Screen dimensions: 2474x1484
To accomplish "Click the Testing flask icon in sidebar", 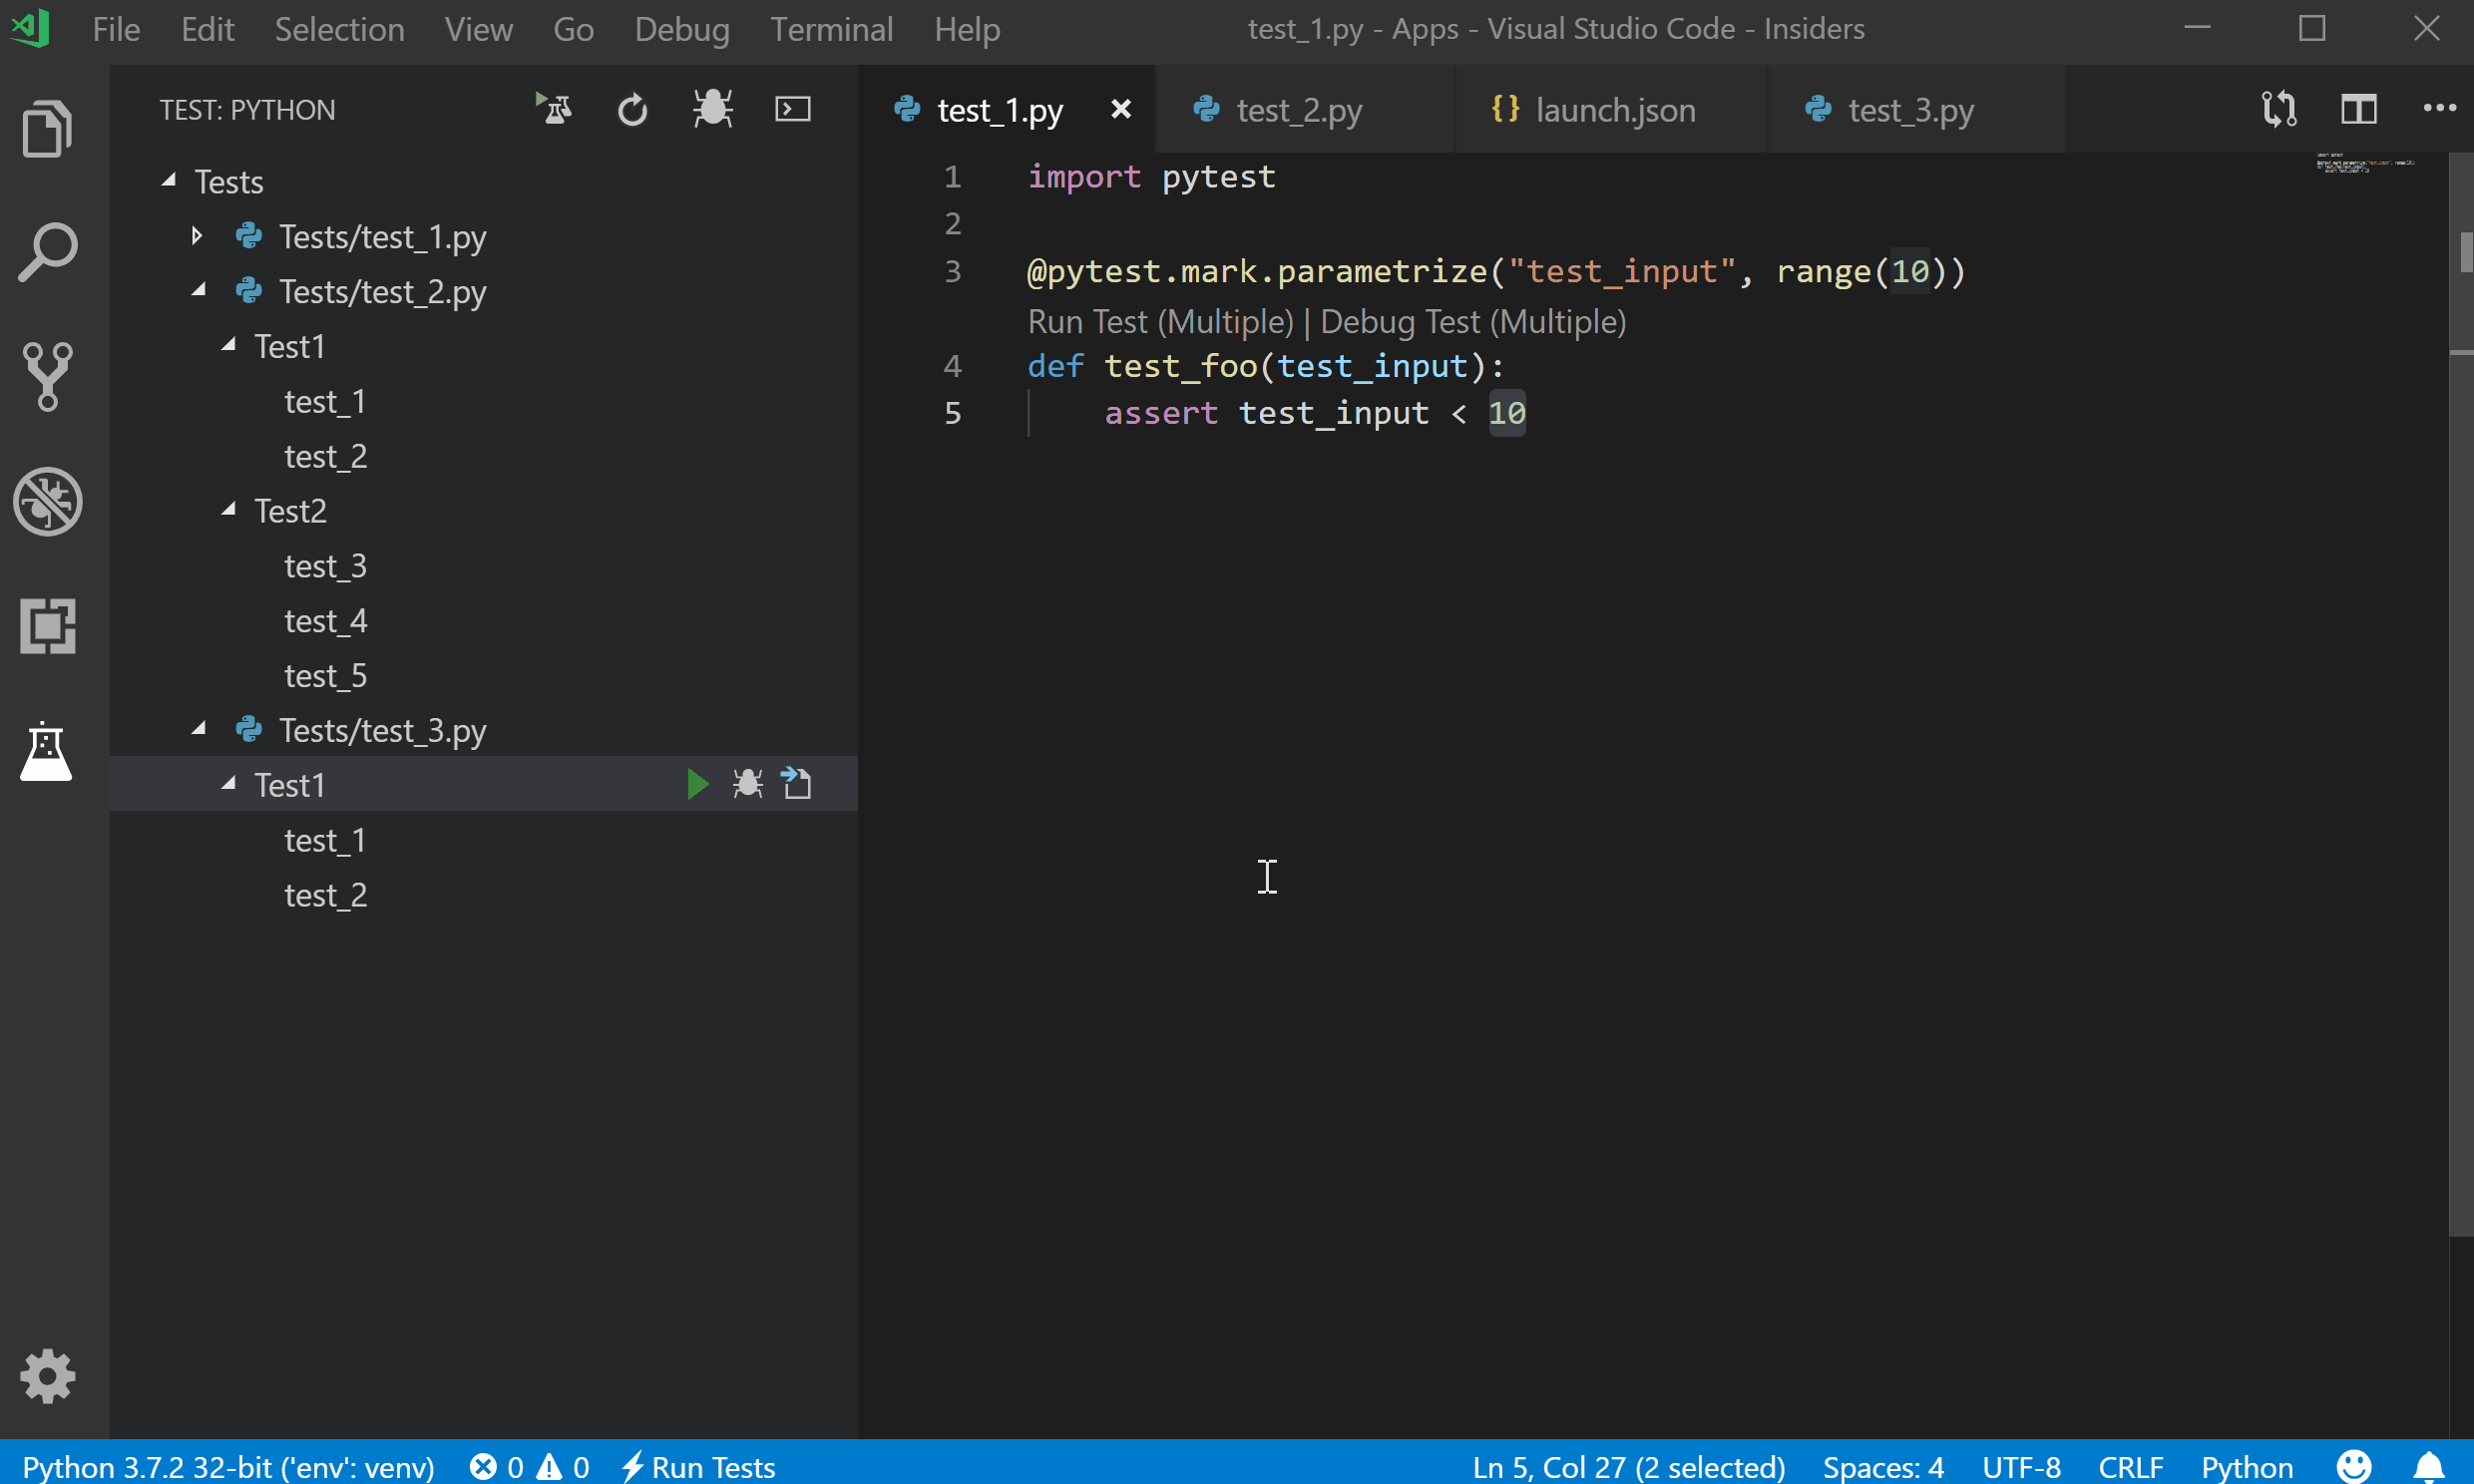I will click(48, 747).
